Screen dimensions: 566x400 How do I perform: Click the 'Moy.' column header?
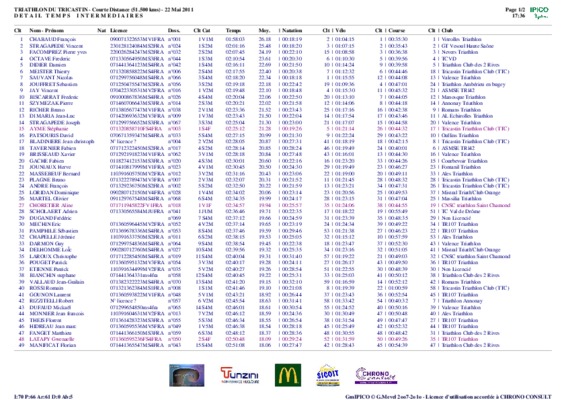[x=264, y=30]
